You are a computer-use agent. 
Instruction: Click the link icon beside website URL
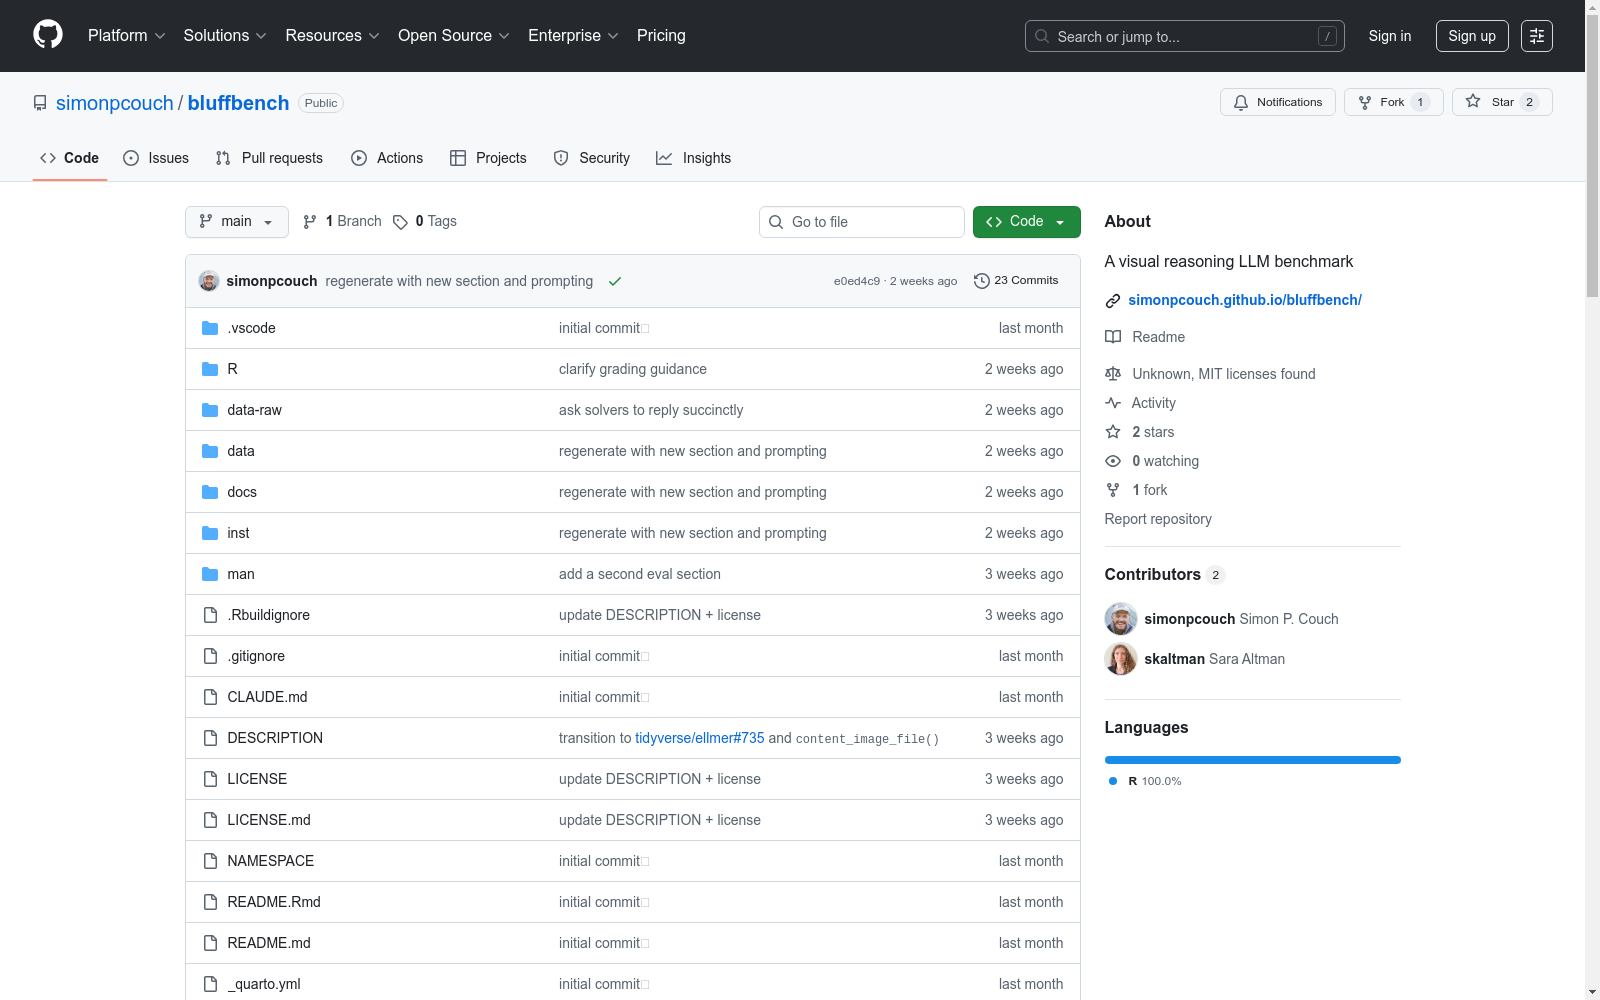pos(1113,301)
